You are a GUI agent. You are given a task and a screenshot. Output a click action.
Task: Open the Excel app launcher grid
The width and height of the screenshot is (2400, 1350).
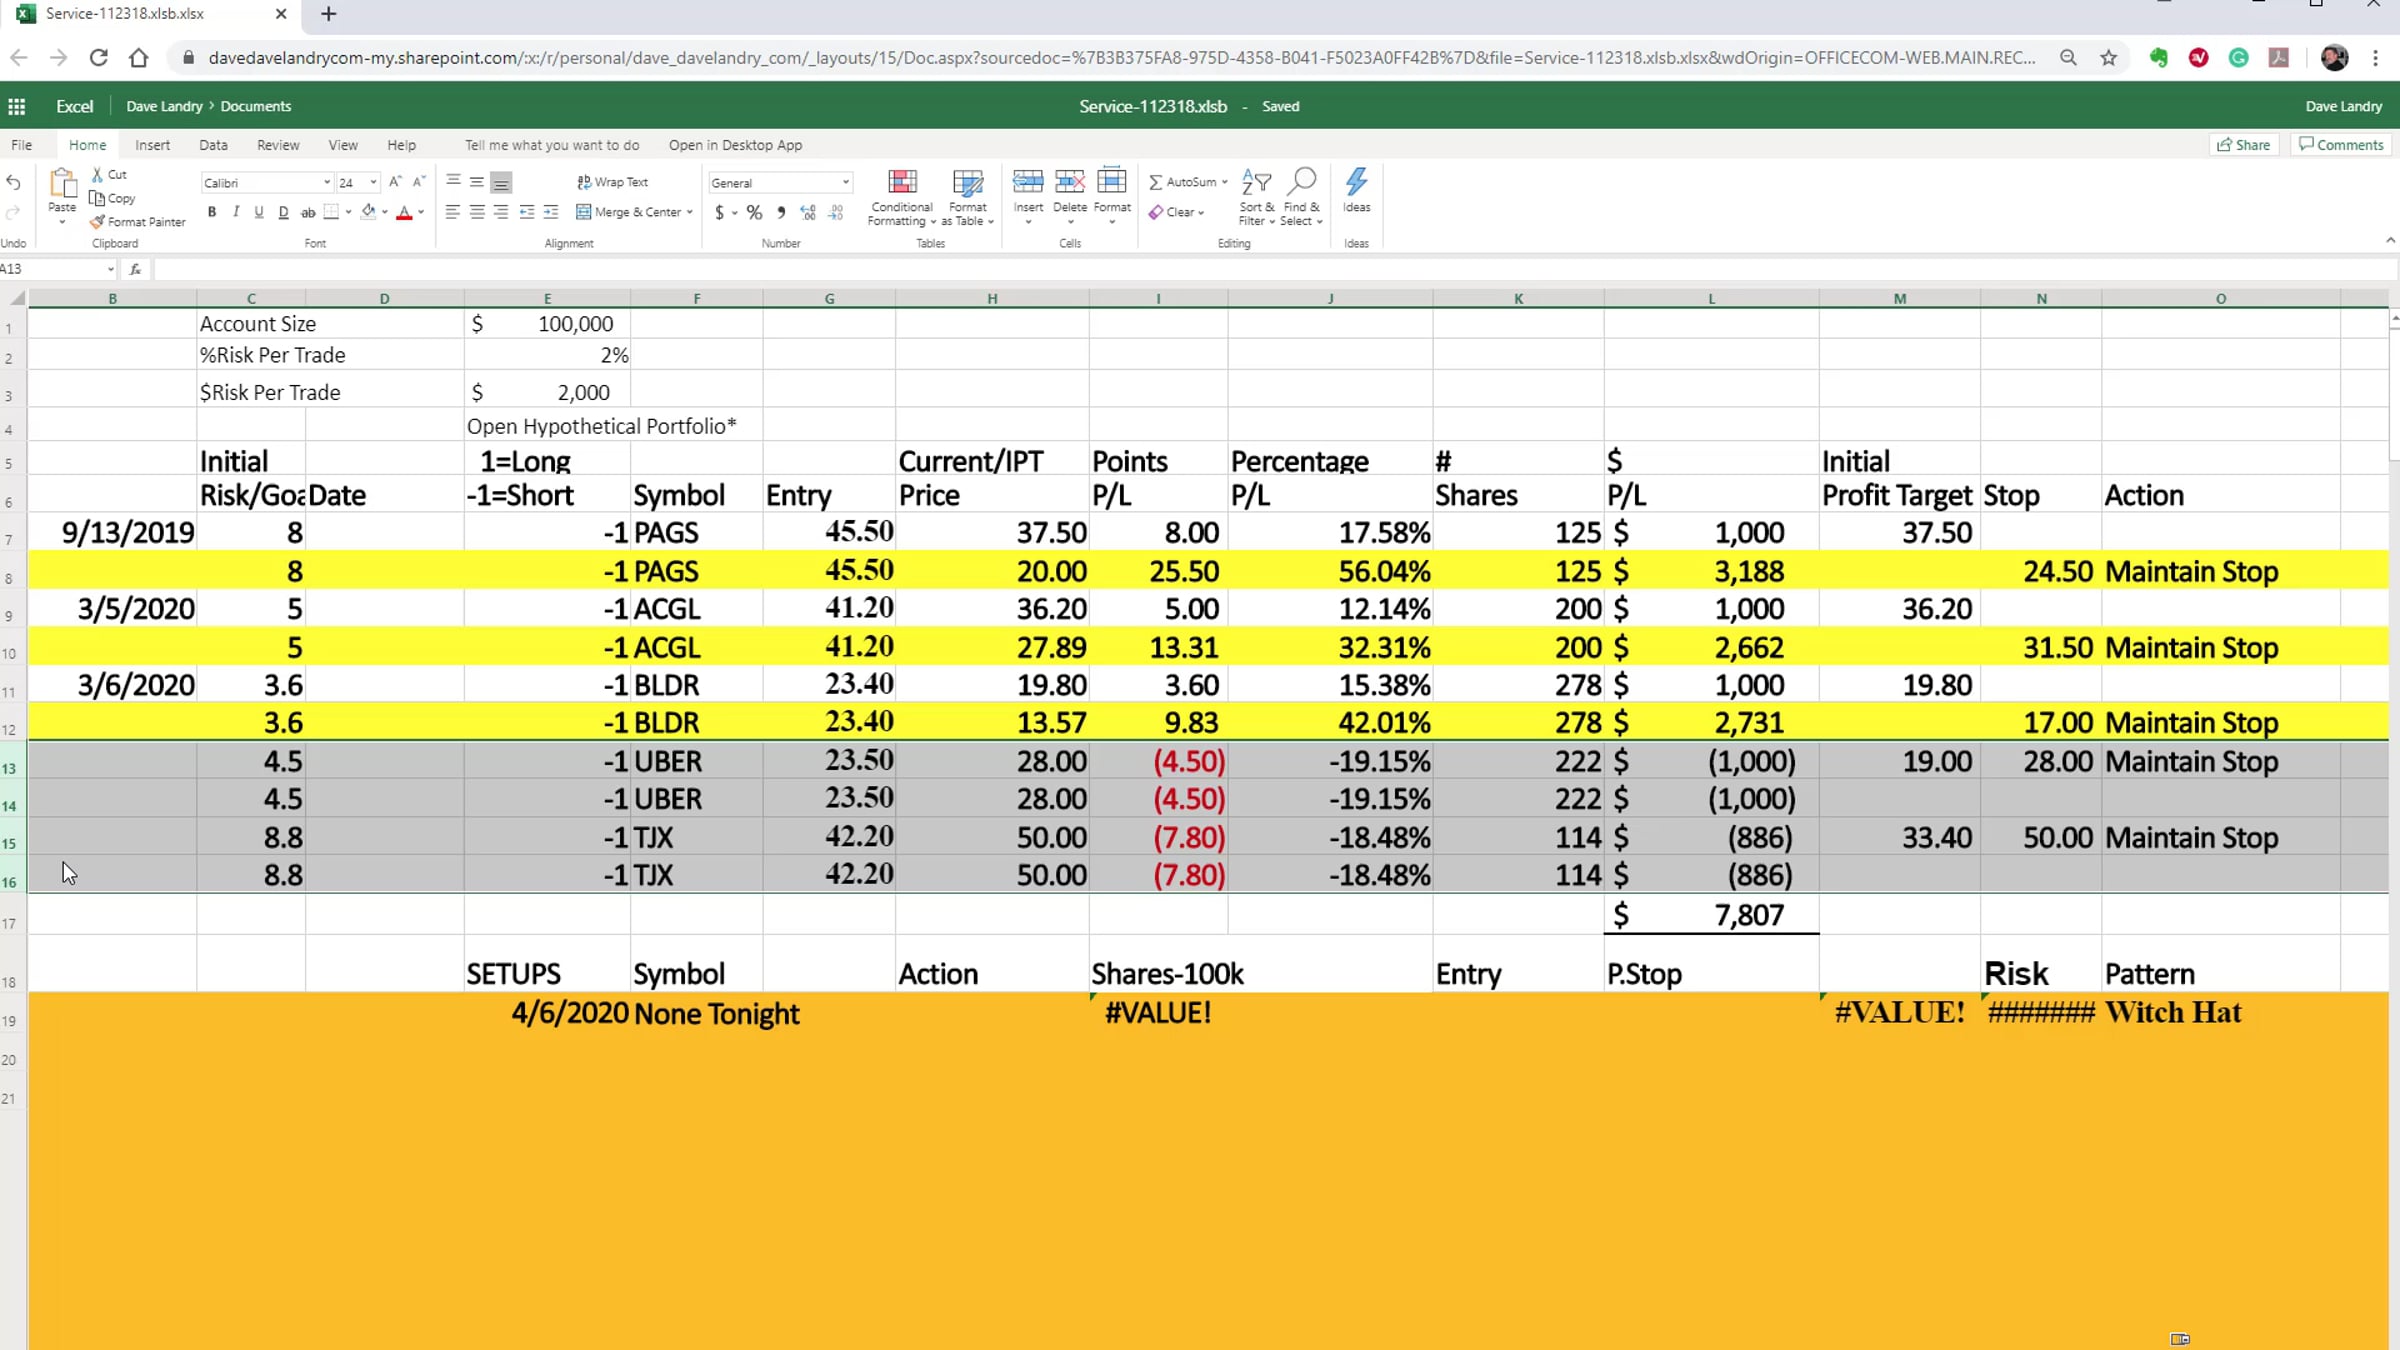tap(17, 106)
